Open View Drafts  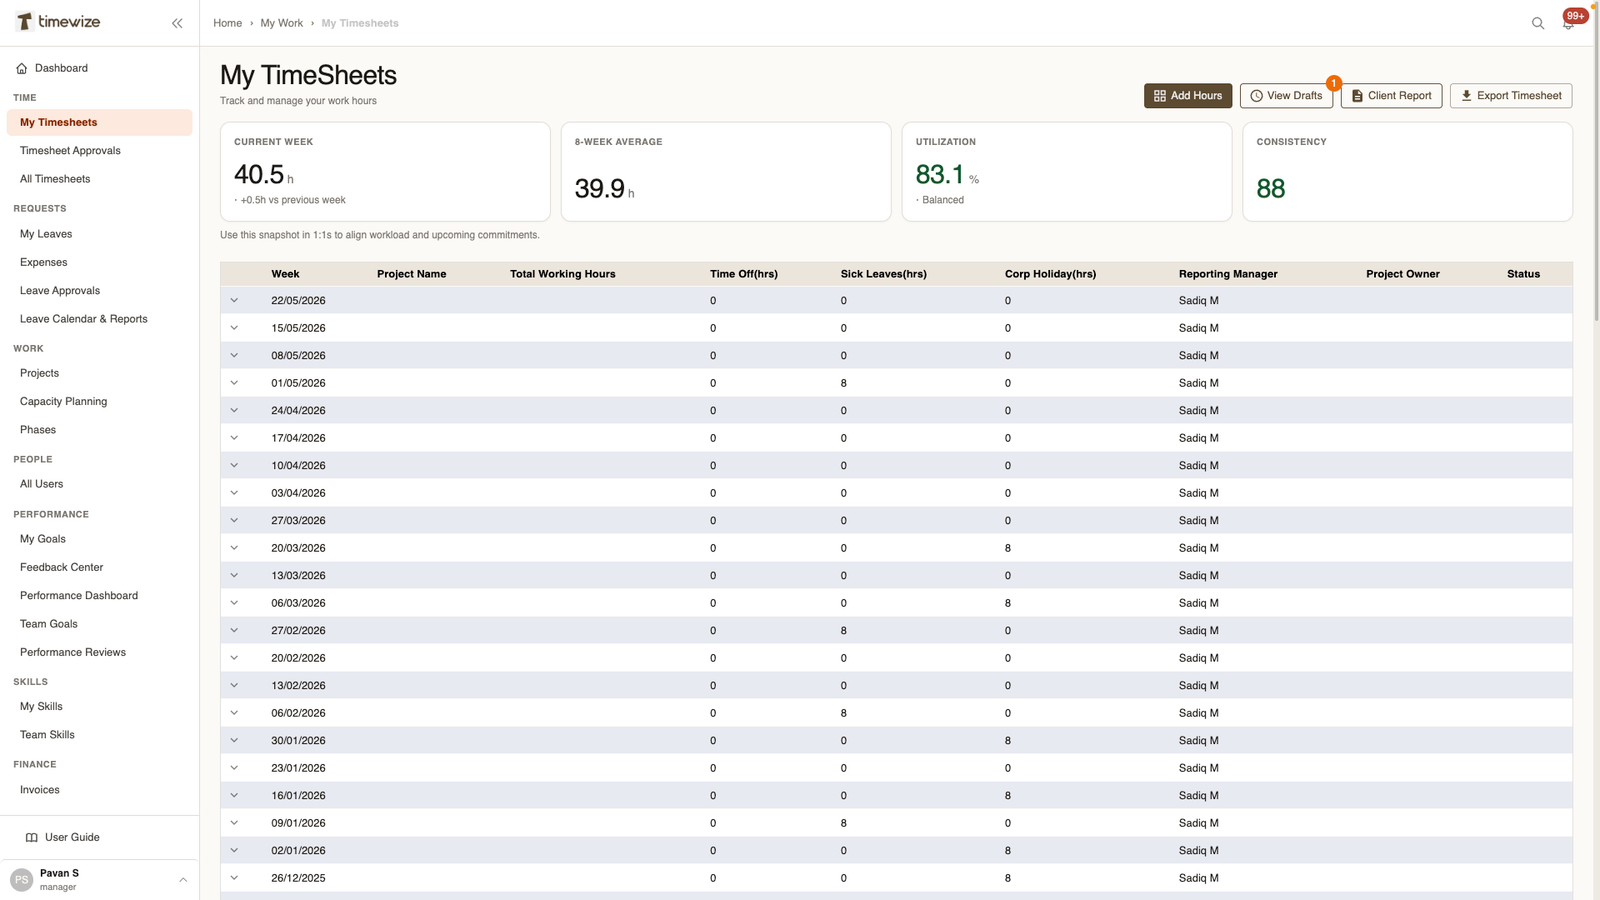[1286, 96]
